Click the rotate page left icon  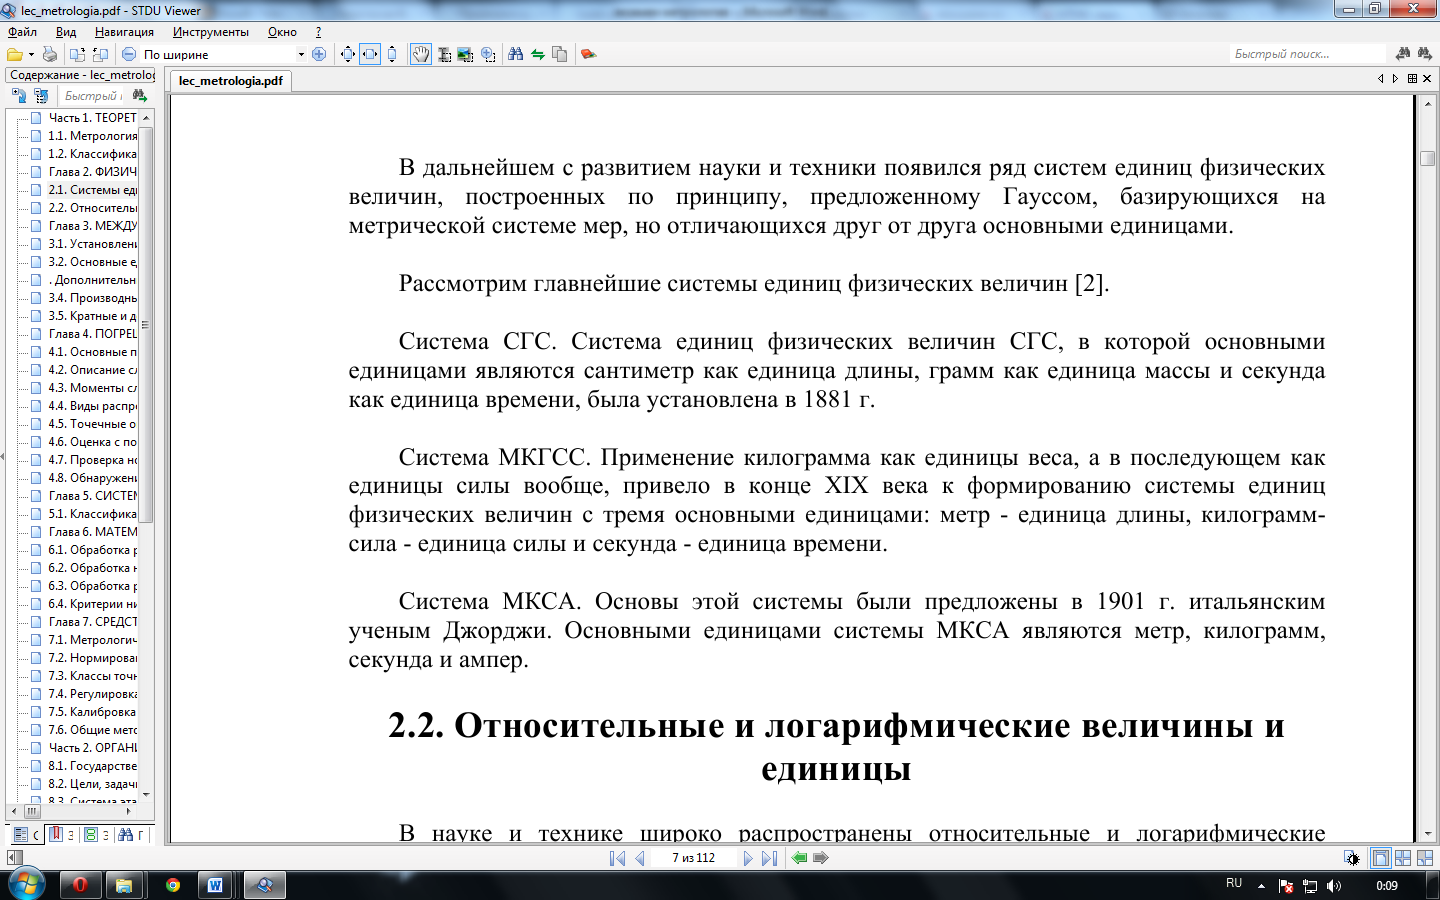click(77, 54)
